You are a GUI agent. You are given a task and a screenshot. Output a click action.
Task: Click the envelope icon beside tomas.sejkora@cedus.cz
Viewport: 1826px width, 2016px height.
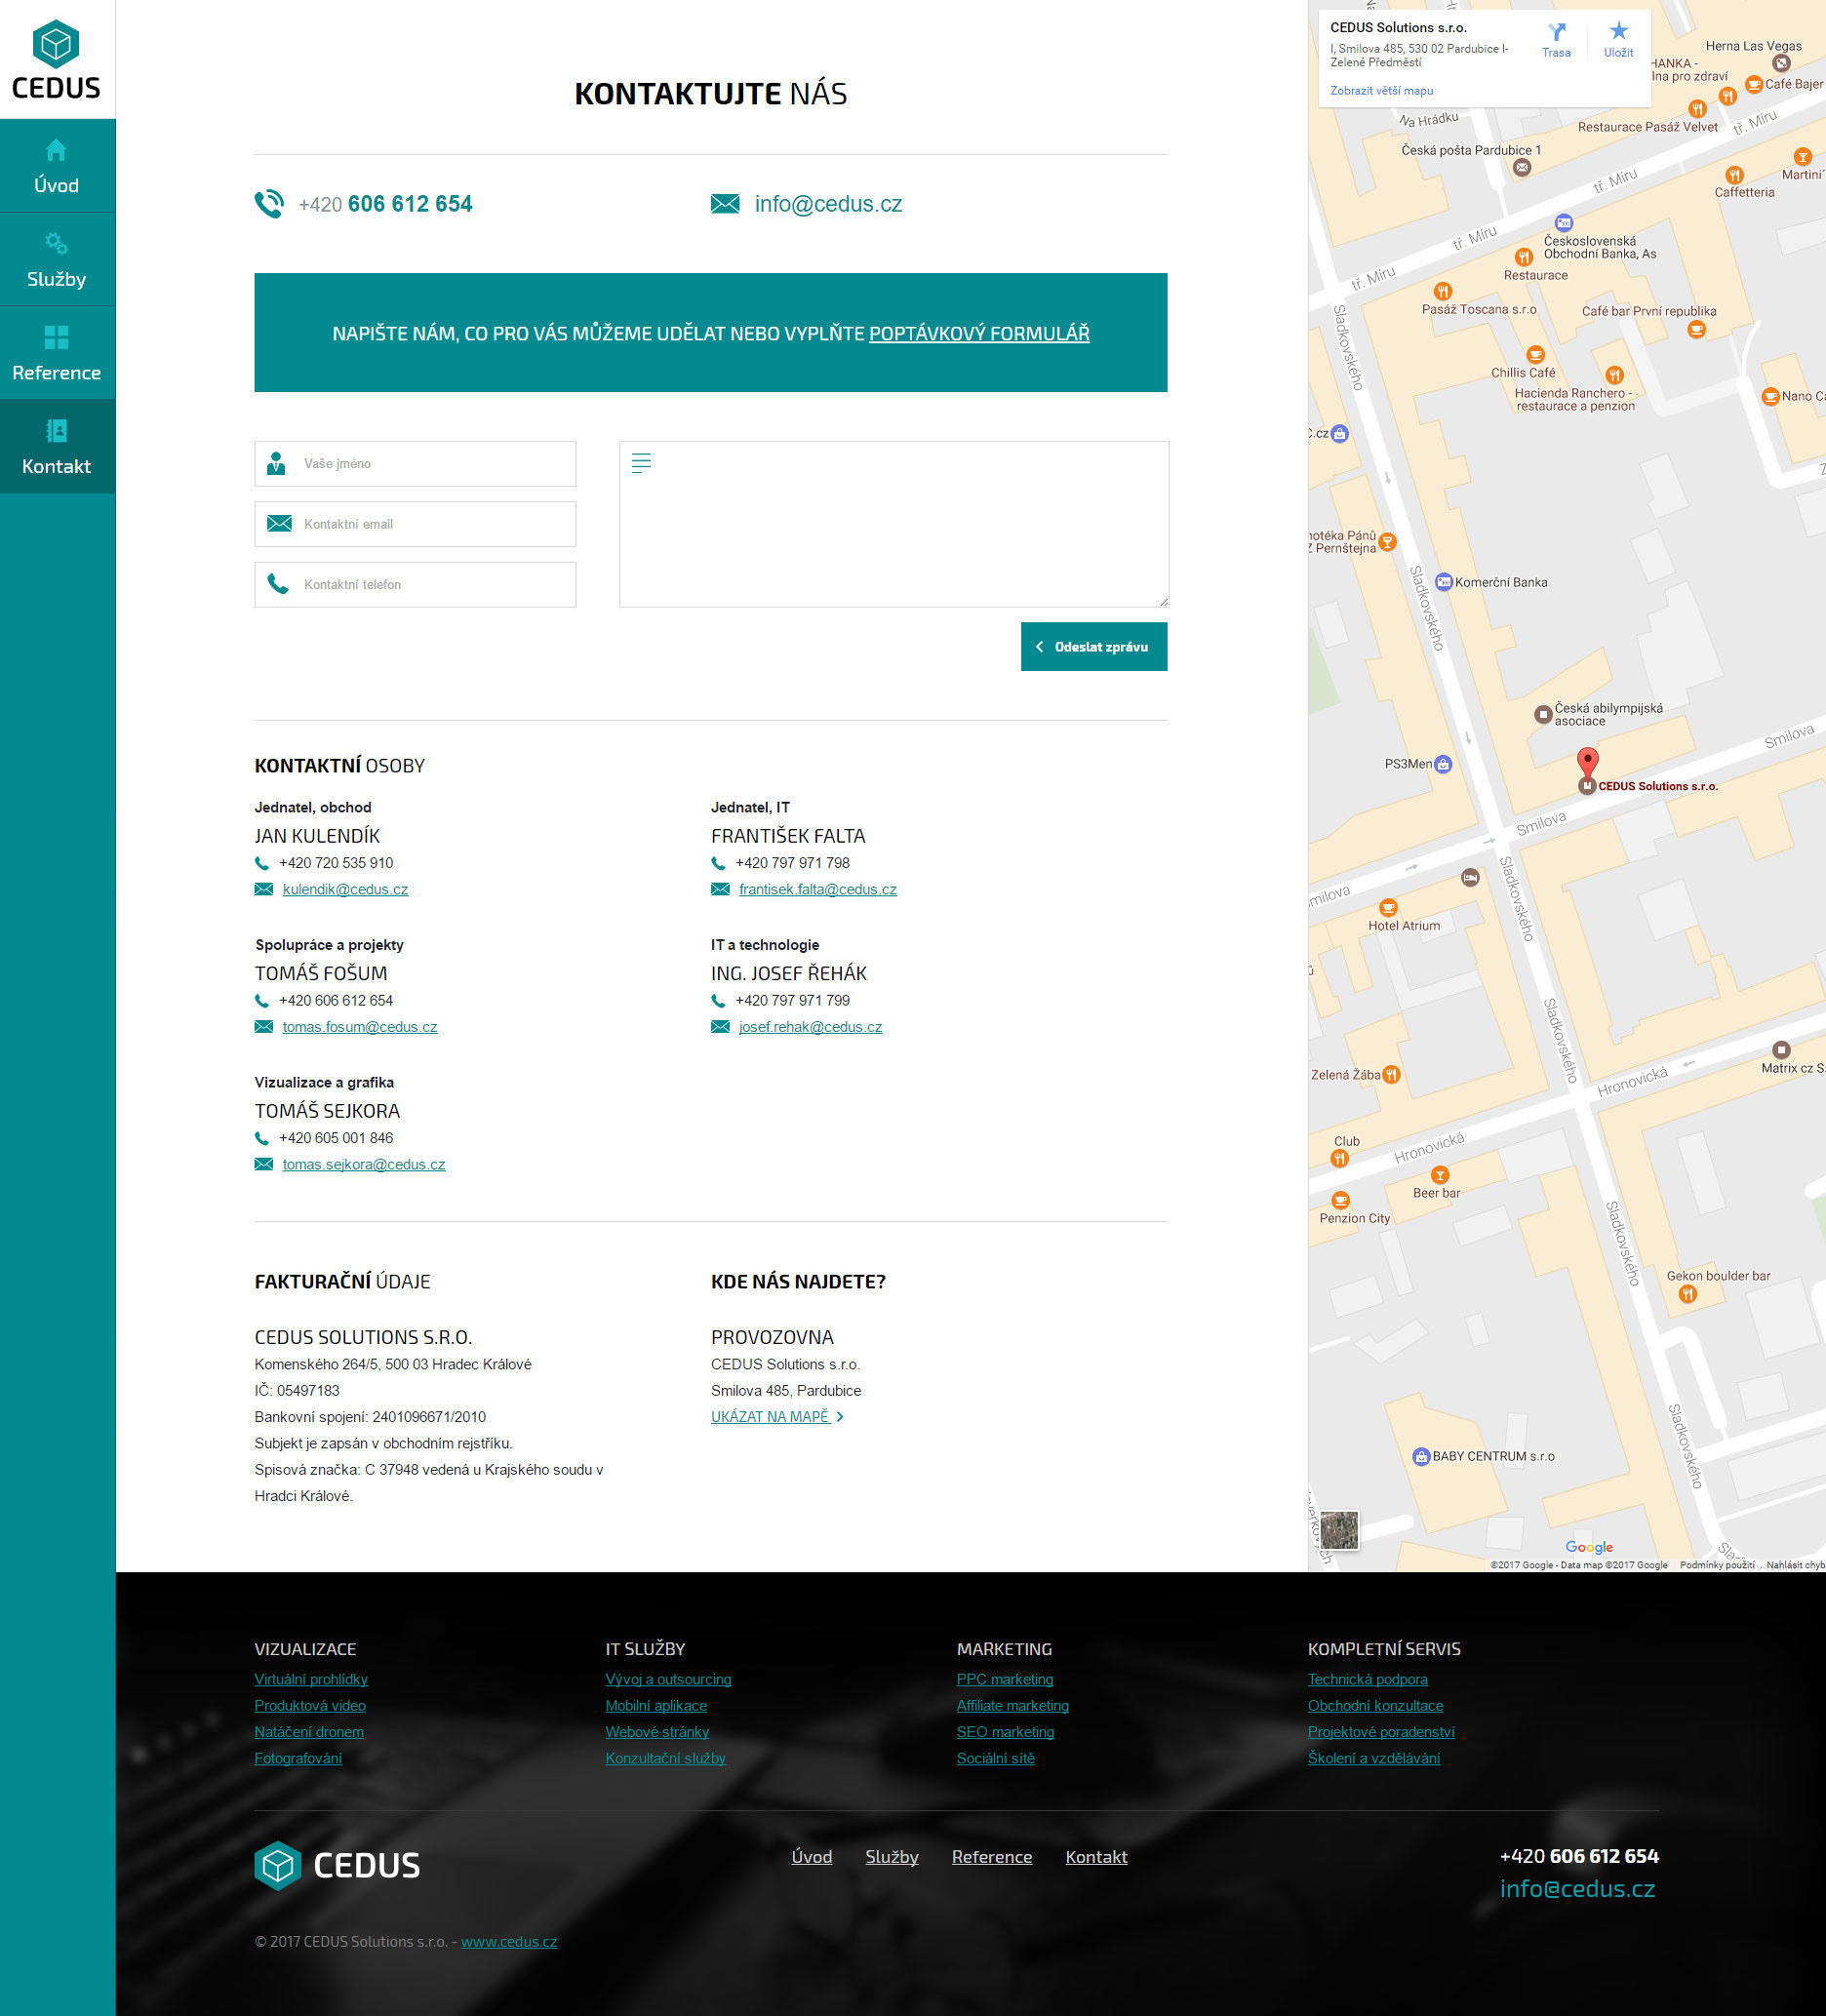[x=264, y=1164]
